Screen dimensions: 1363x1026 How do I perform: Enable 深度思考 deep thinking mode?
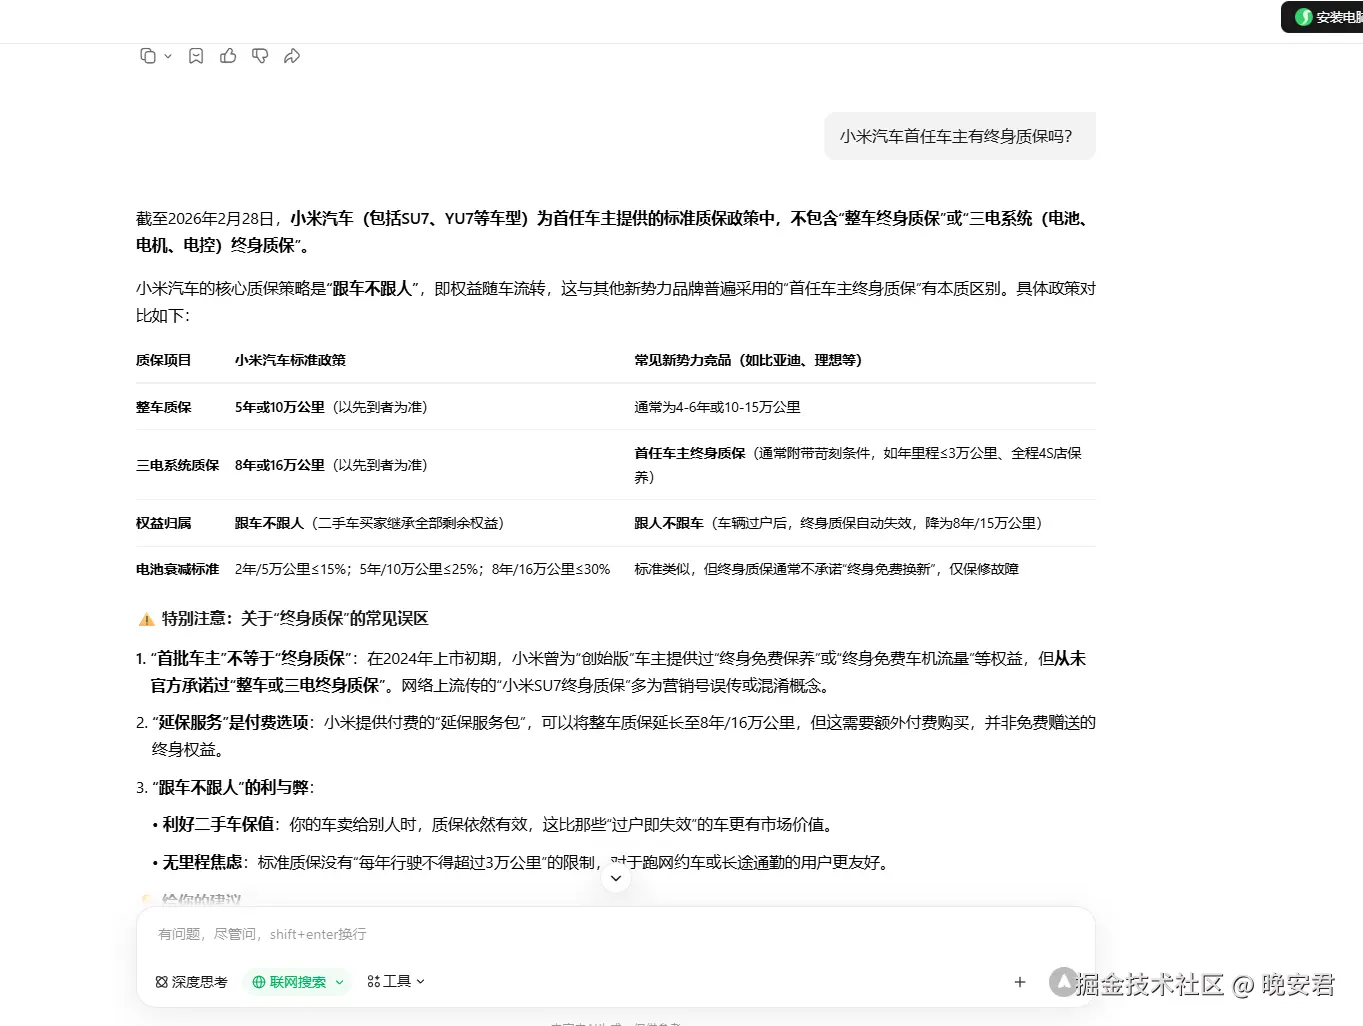[x=190, y=981]
